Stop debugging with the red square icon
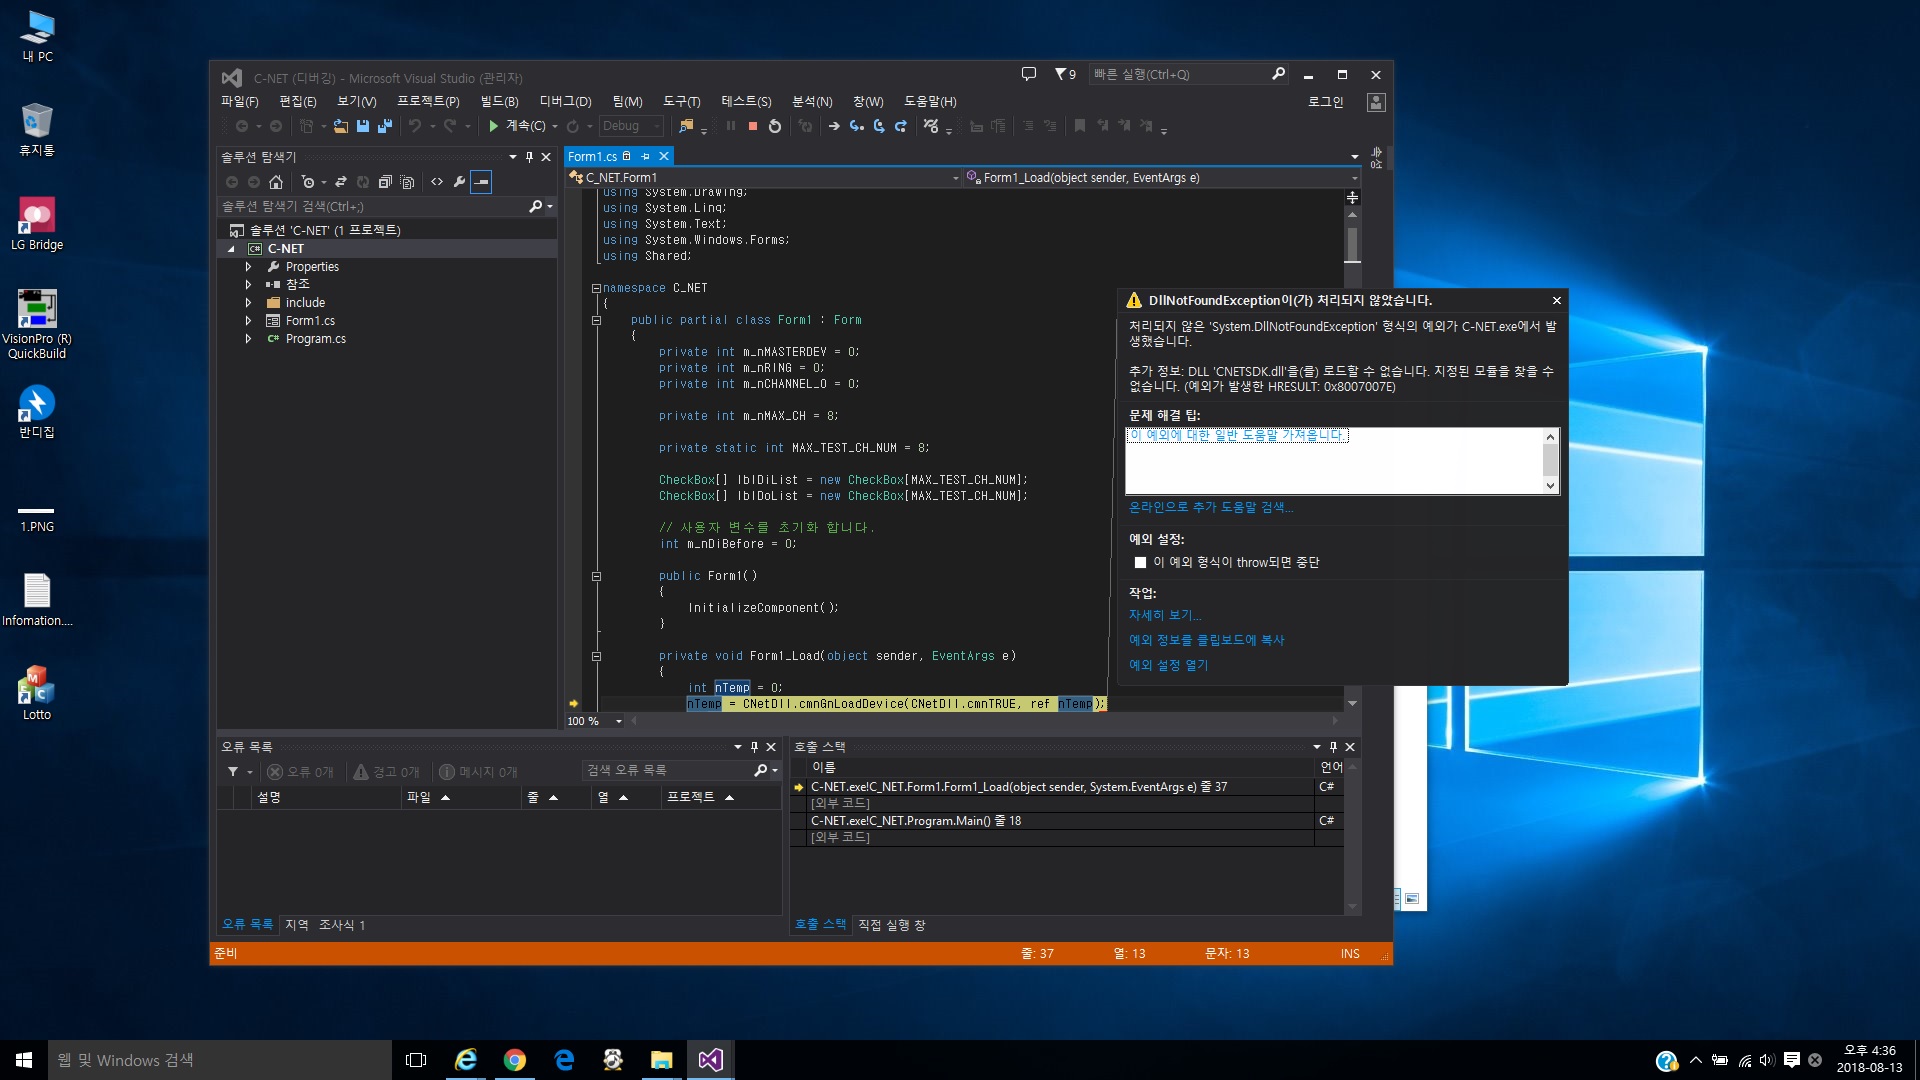 tap(753, 126)
